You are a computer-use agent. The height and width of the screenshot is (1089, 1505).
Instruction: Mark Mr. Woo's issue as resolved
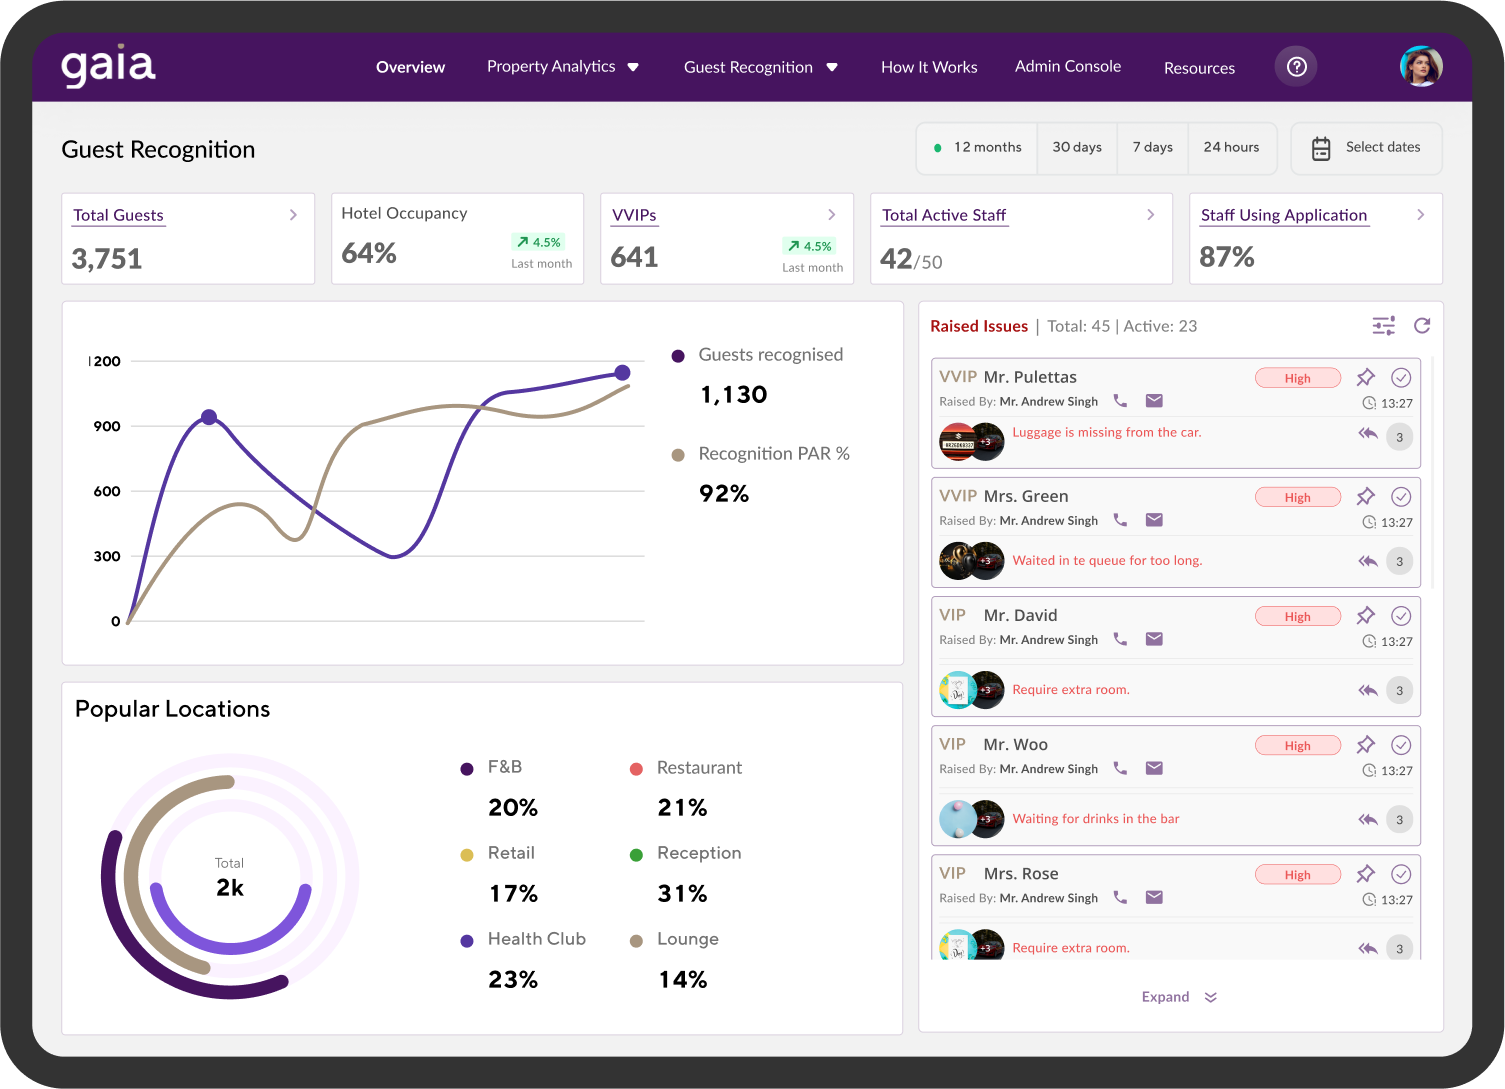pos(1401,745)
